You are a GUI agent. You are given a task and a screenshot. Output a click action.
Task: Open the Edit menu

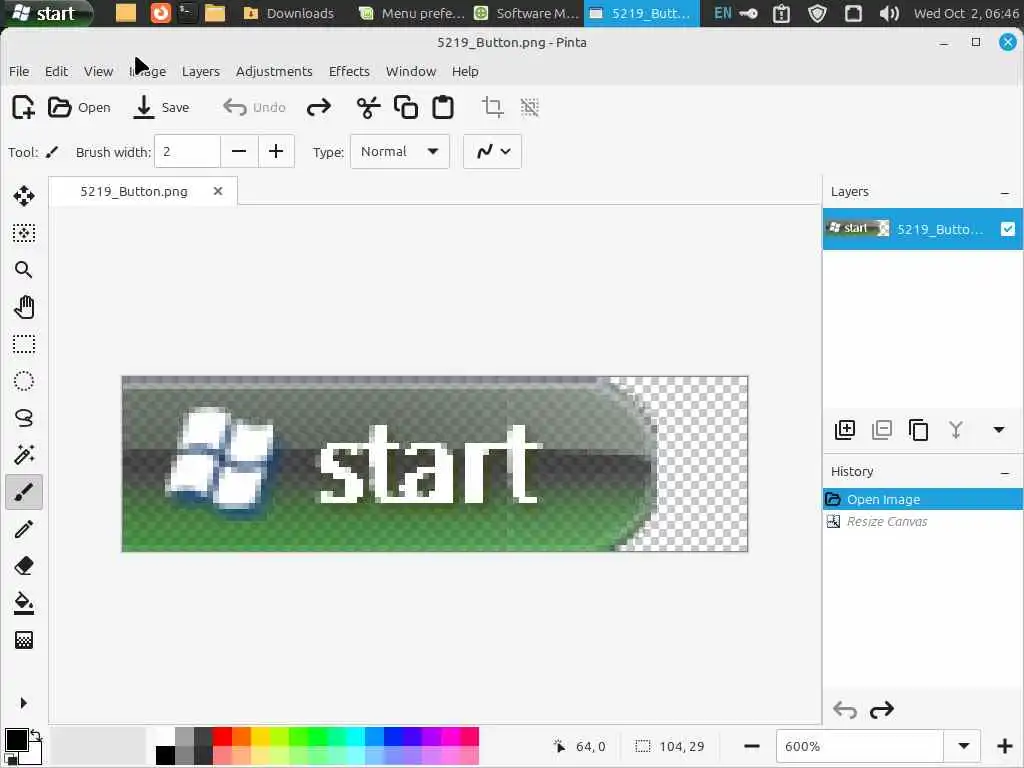click(56, 71)
